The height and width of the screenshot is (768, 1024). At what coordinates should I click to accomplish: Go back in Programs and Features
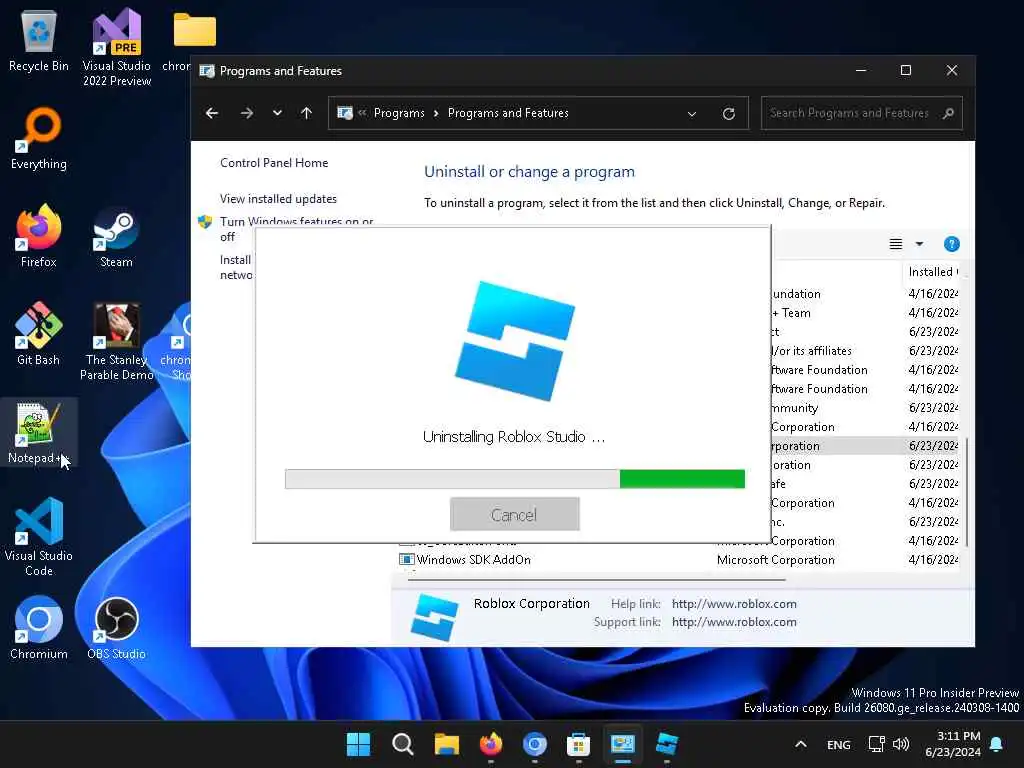pyautogui.click(x=212, y=113)
